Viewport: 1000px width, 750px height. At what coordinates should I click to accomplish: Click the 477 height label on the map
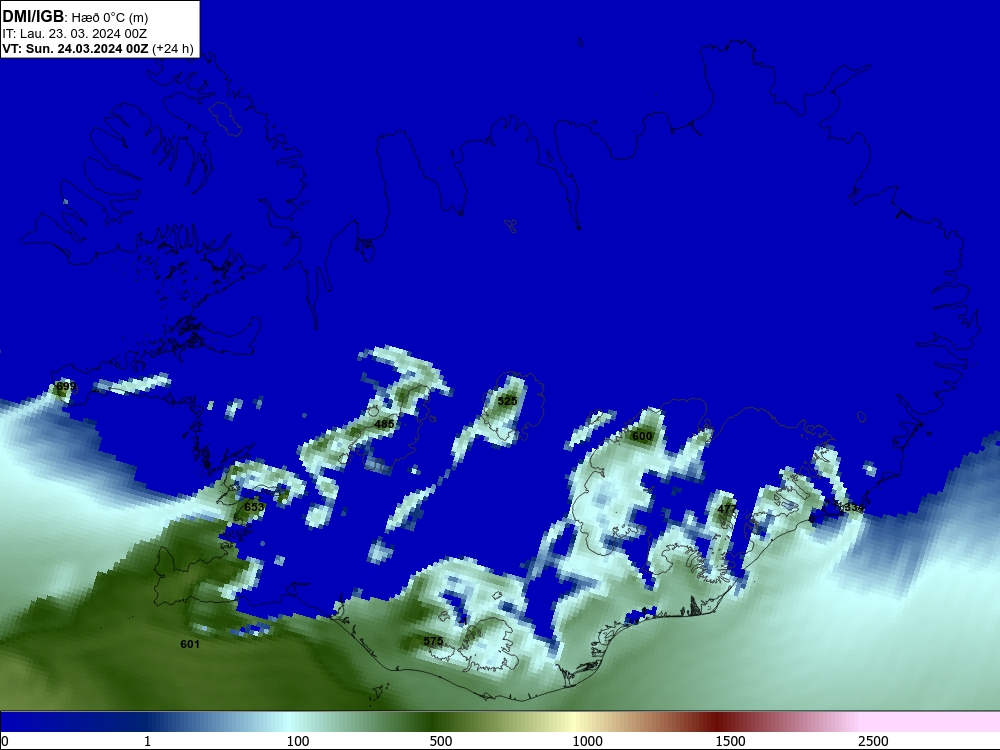tap(727, 509)
